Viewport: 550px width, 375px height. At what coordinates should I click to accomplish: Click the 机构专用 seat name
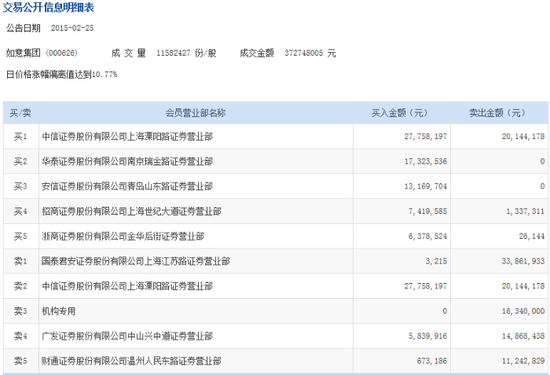(x=59, y=311)
